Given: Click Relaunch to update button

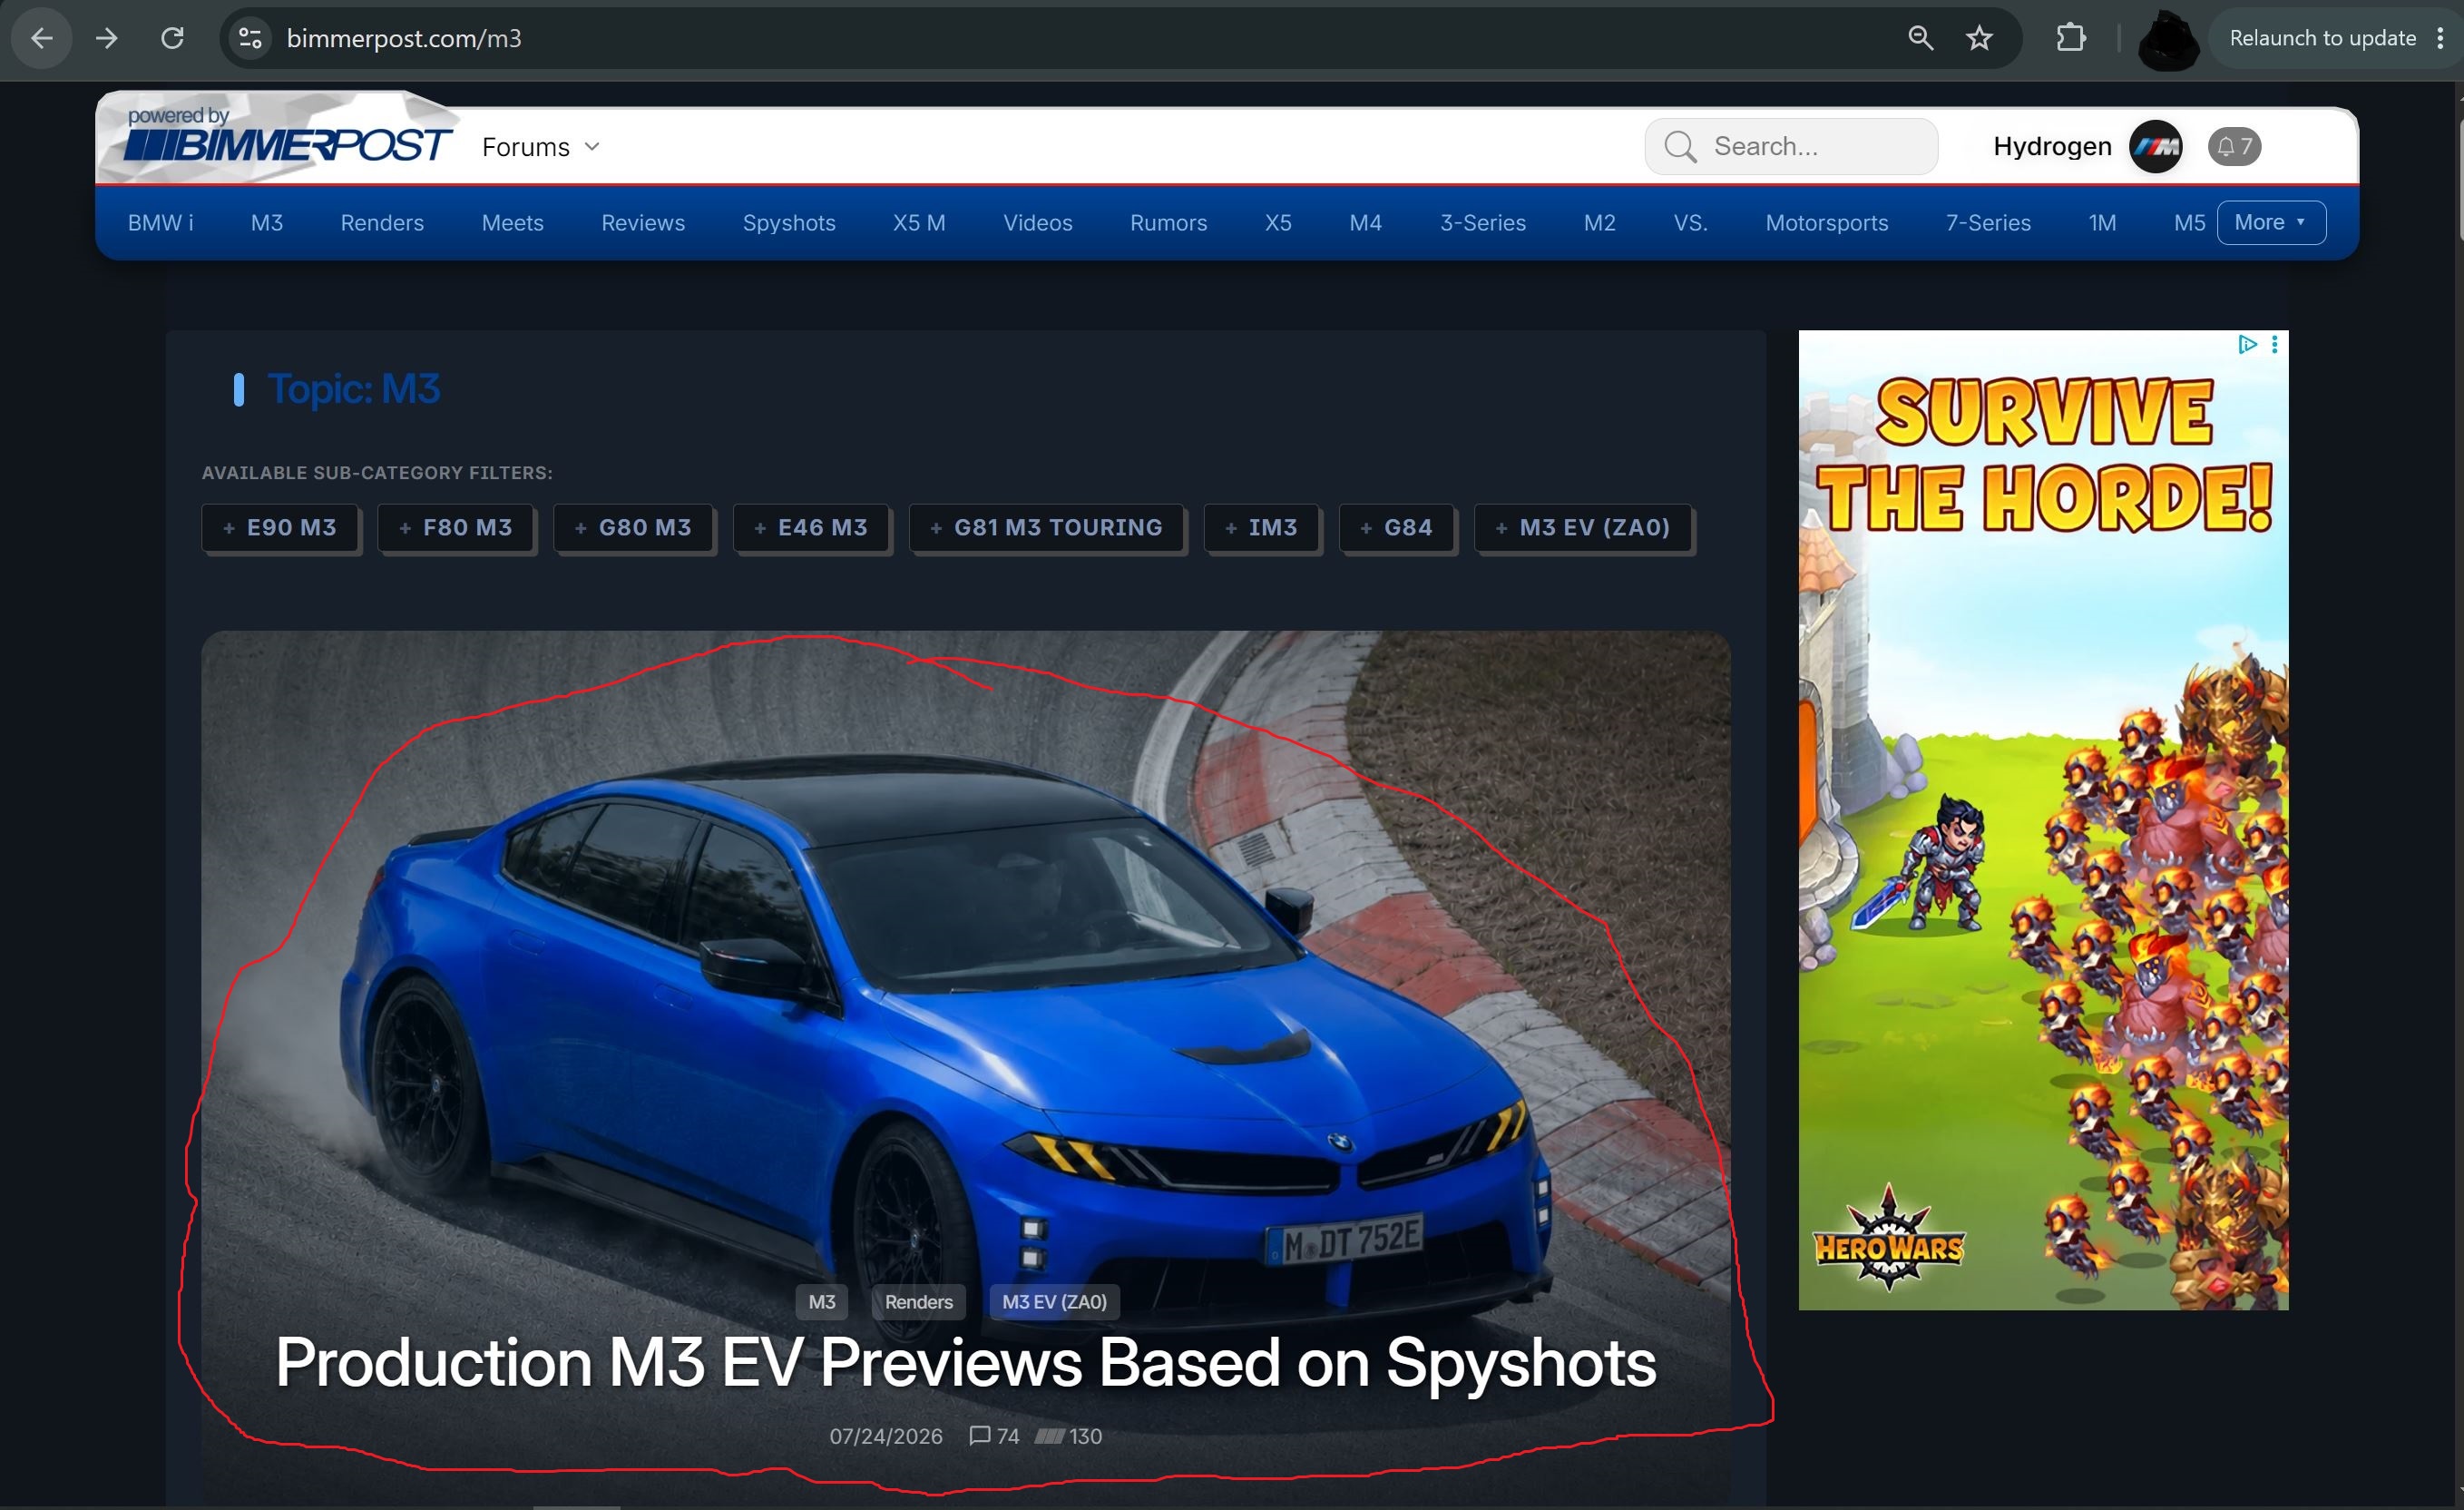Looking at the screenshot, I should (2322, 38).
